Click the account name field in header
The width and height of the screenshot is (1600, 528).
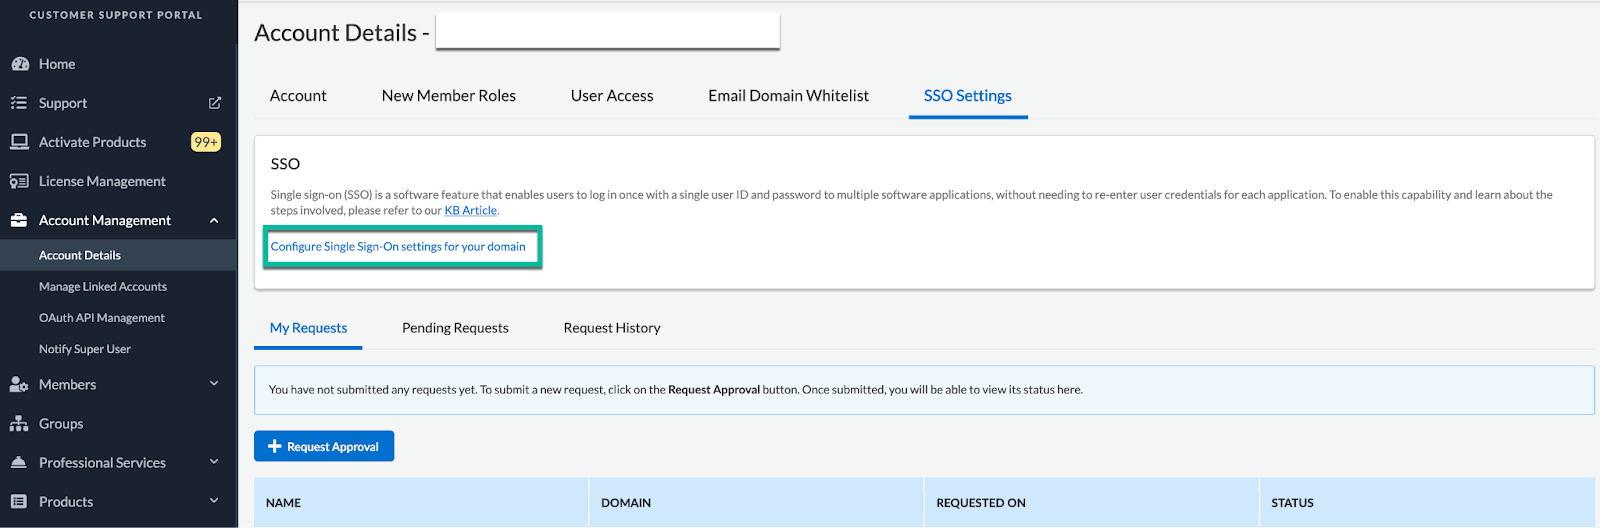tap(607, 32)
